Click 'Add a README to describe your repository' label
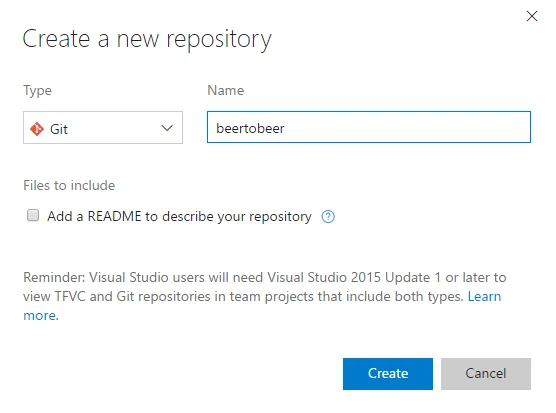The width and height of the screenshot is (556, 413). pos(179,216)
